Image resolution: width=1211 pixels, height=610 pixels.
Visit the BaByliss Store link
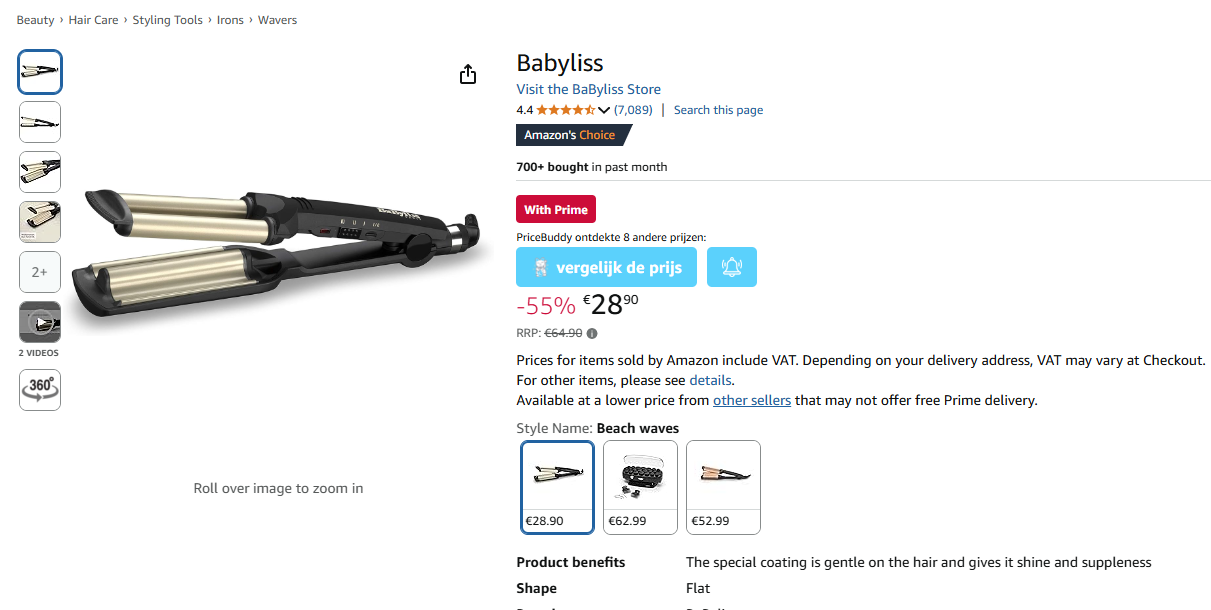[x=588, y=89]
